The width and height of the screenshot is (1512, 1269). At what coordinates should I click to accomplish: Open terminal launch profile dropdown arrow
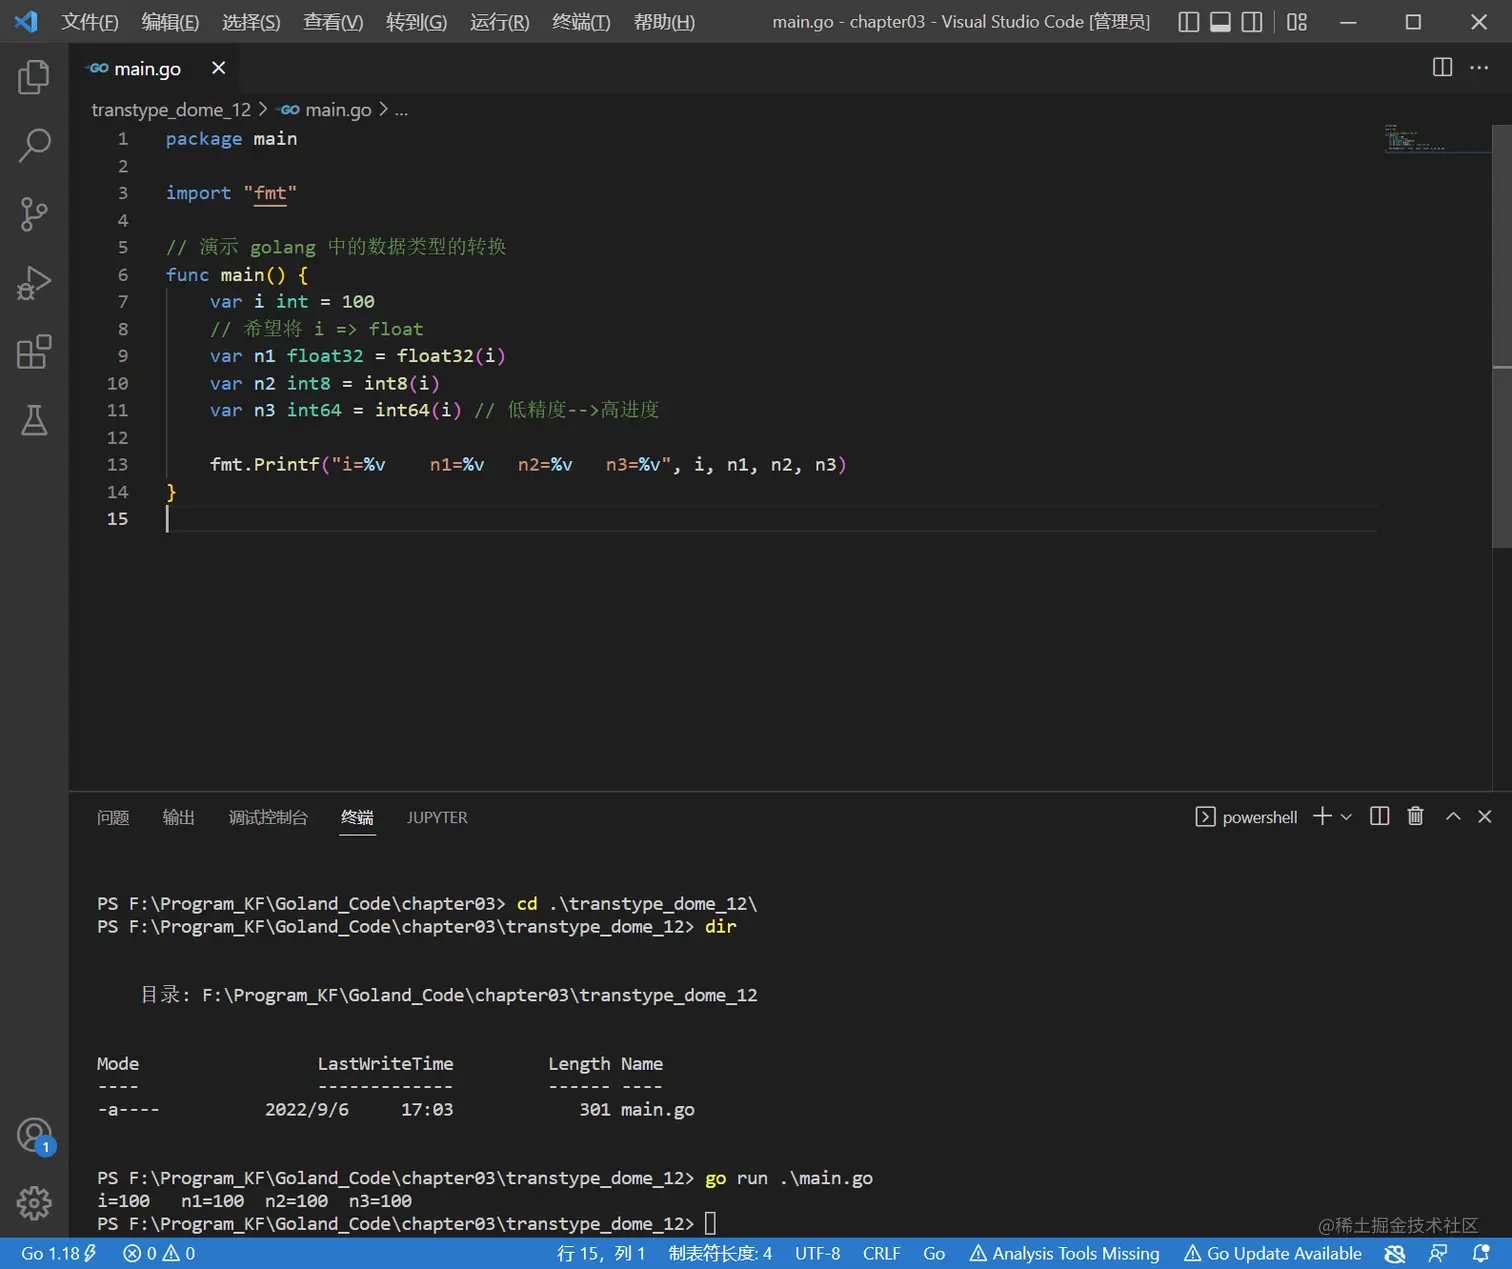click(1346, 817)
